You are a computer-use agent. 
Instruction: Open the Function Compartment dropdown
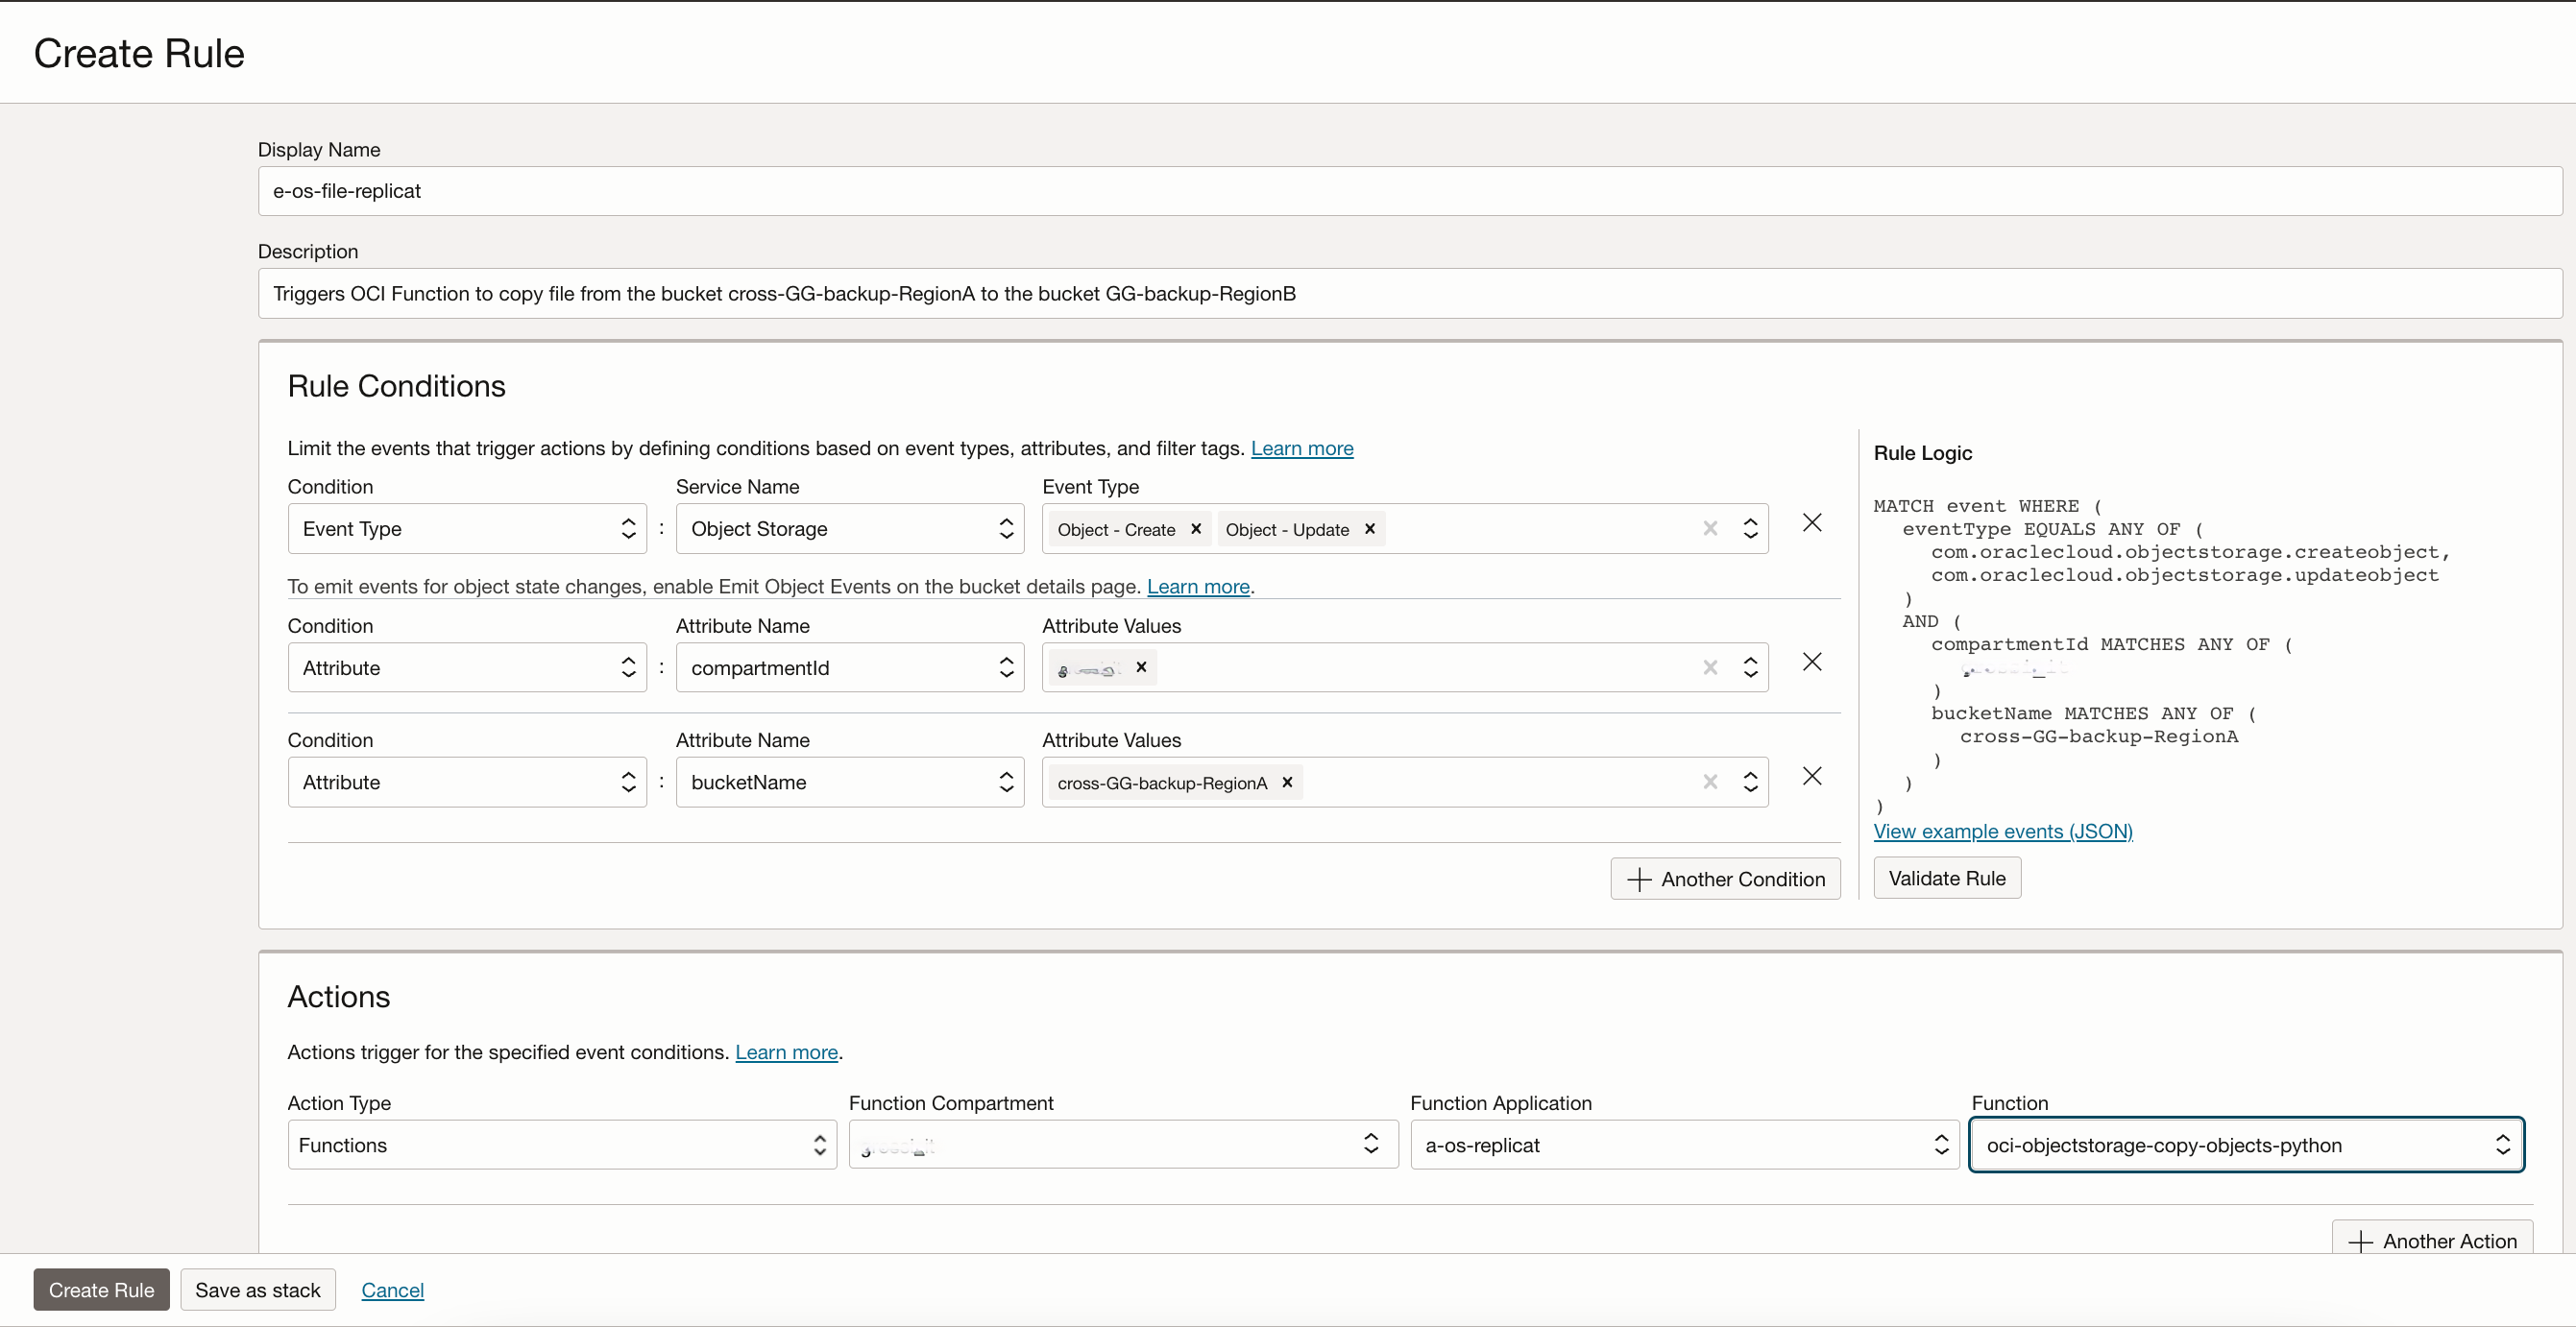(1123, 1145)
